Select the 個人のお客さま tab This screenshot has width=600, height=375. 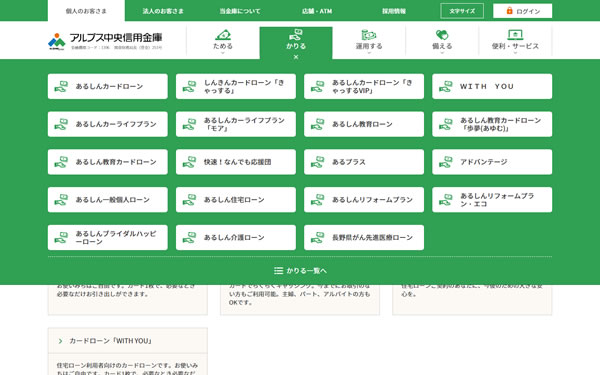coord(86,11)
